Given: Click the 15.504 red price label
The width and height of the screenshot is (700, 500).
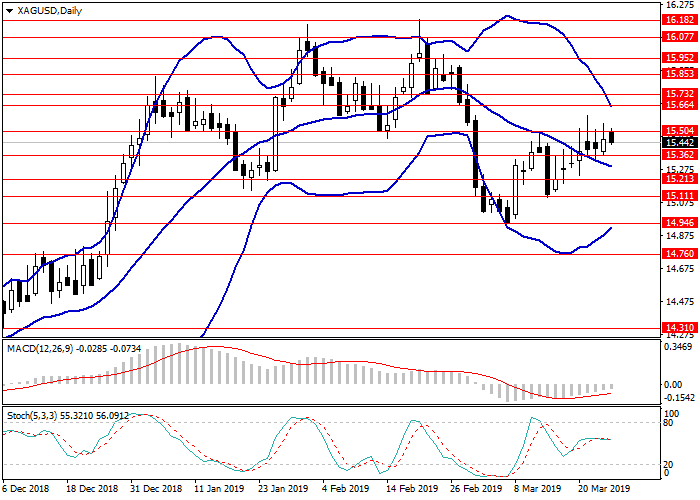Looking at the screenshot, I should (679, 131).
